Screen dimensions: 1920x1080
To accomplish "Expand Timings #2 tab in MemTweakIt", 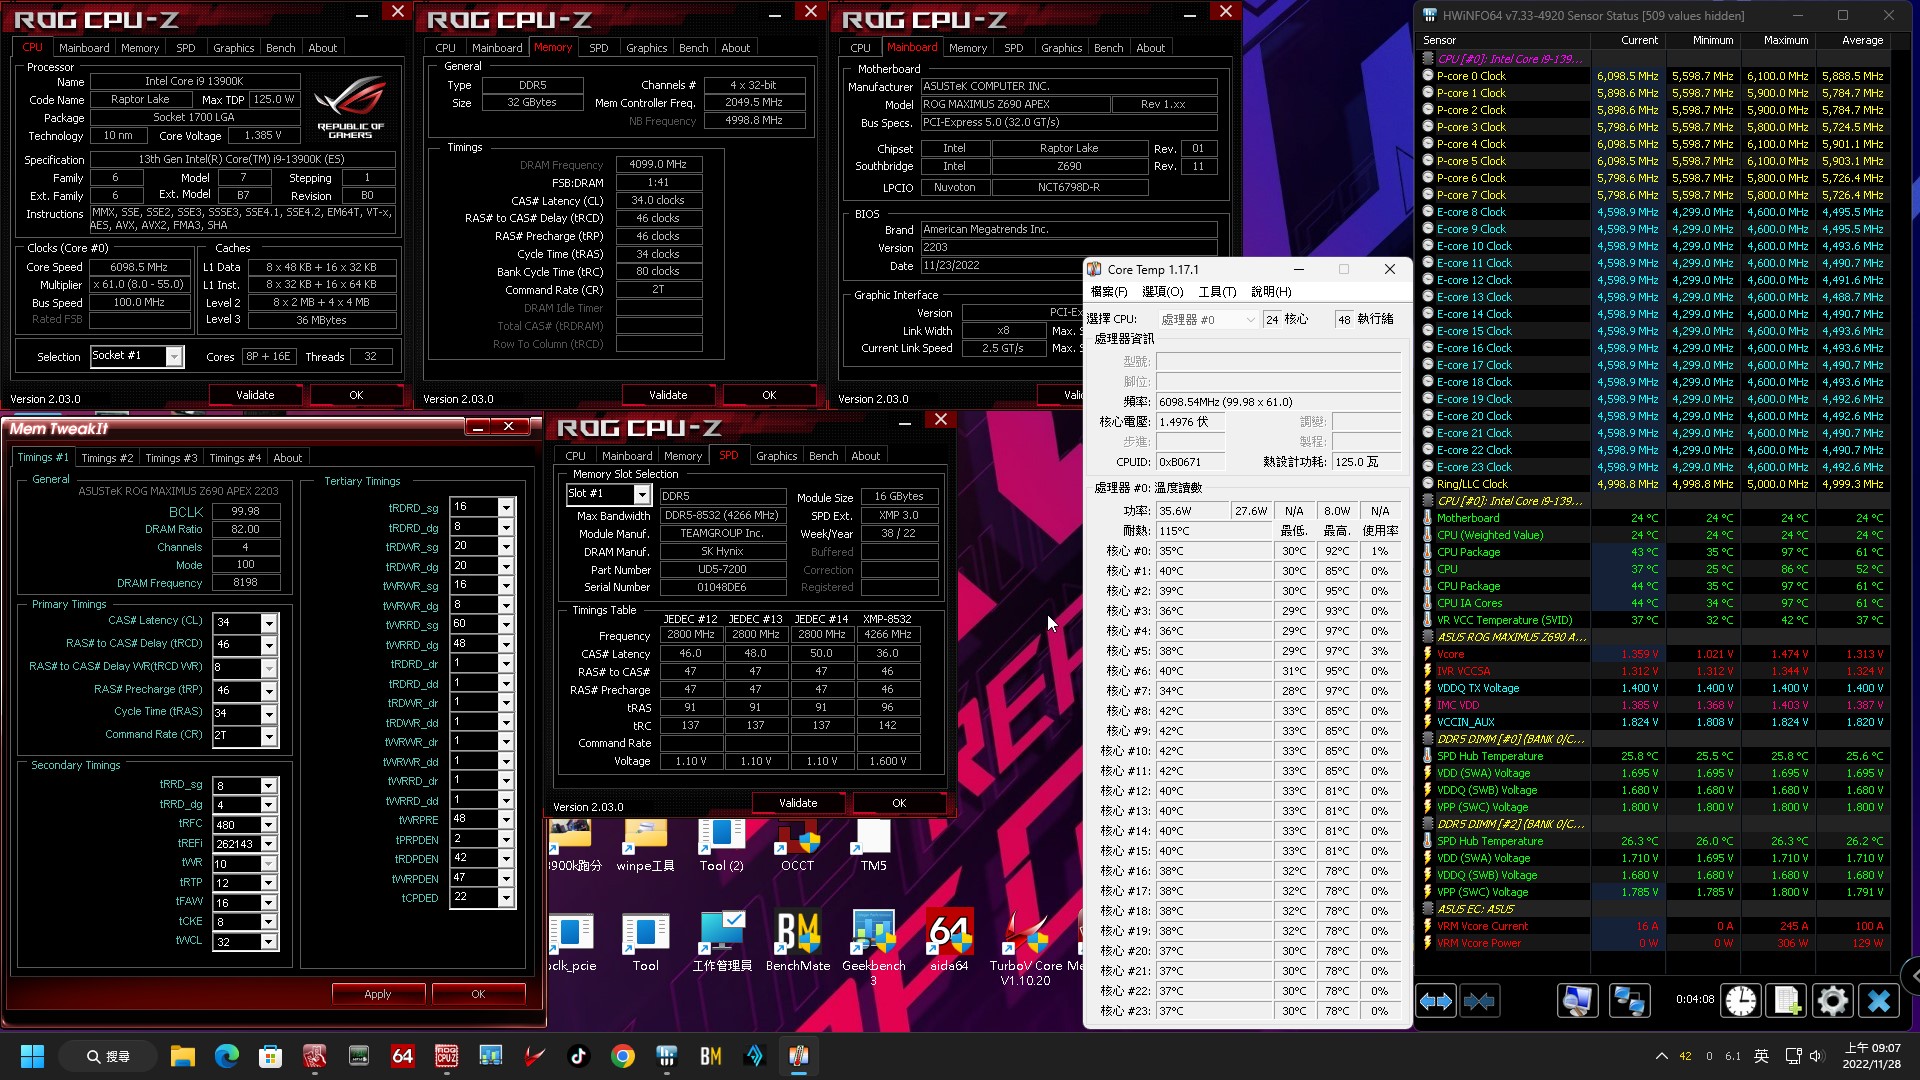I will (x=105, y=458).
